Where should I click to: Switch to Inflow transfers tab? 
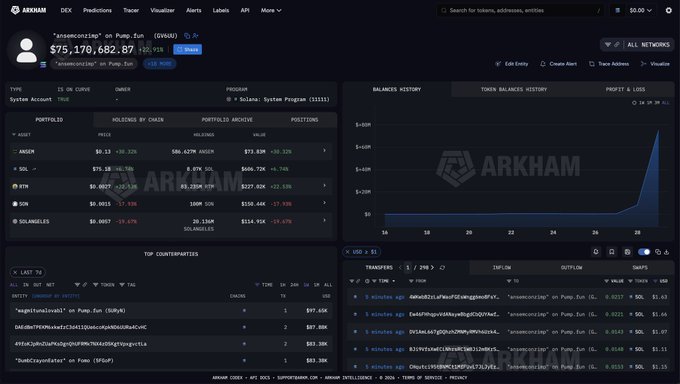tap(502, 268)
